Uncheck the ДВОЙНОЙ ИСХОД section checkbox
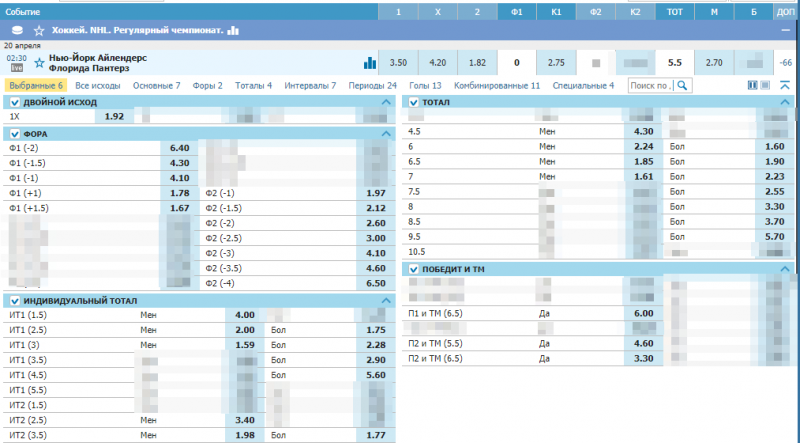This screenshot has width=800, height=443. tap(14, 103)
